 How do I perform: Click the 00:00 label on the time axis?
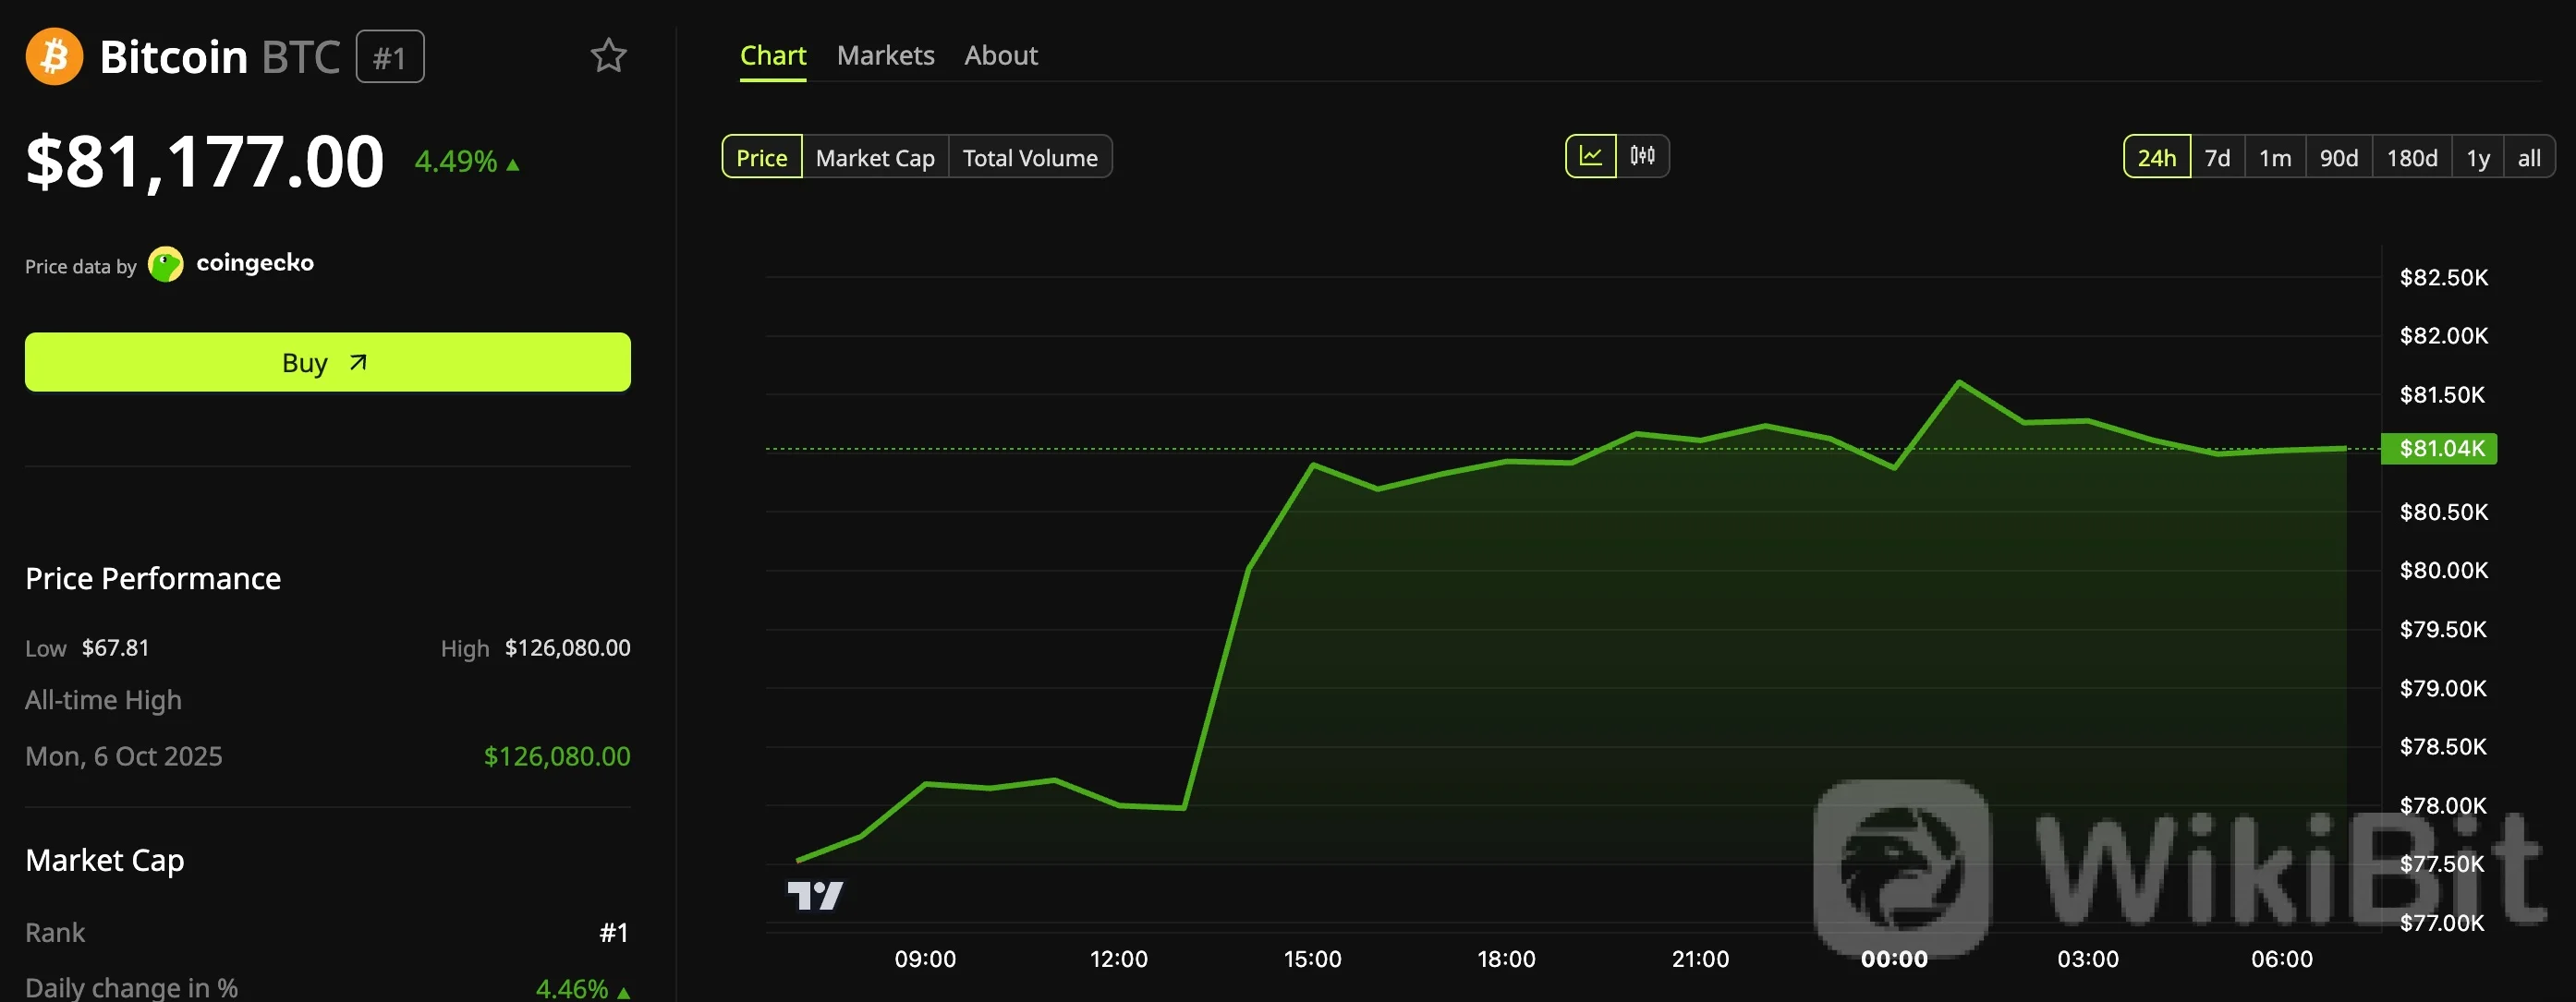coord(1894,959)
